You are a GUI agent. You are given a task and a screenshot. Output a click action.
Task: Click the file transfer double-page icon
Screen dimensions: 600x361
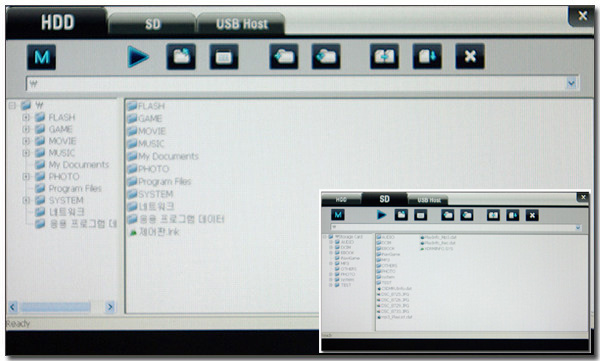tap(384, 57)
